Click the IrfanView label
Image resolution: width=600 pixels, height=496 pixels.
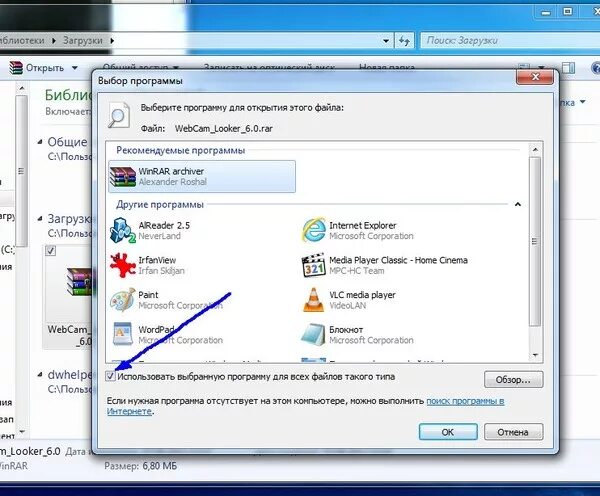(x=157, y=260)
